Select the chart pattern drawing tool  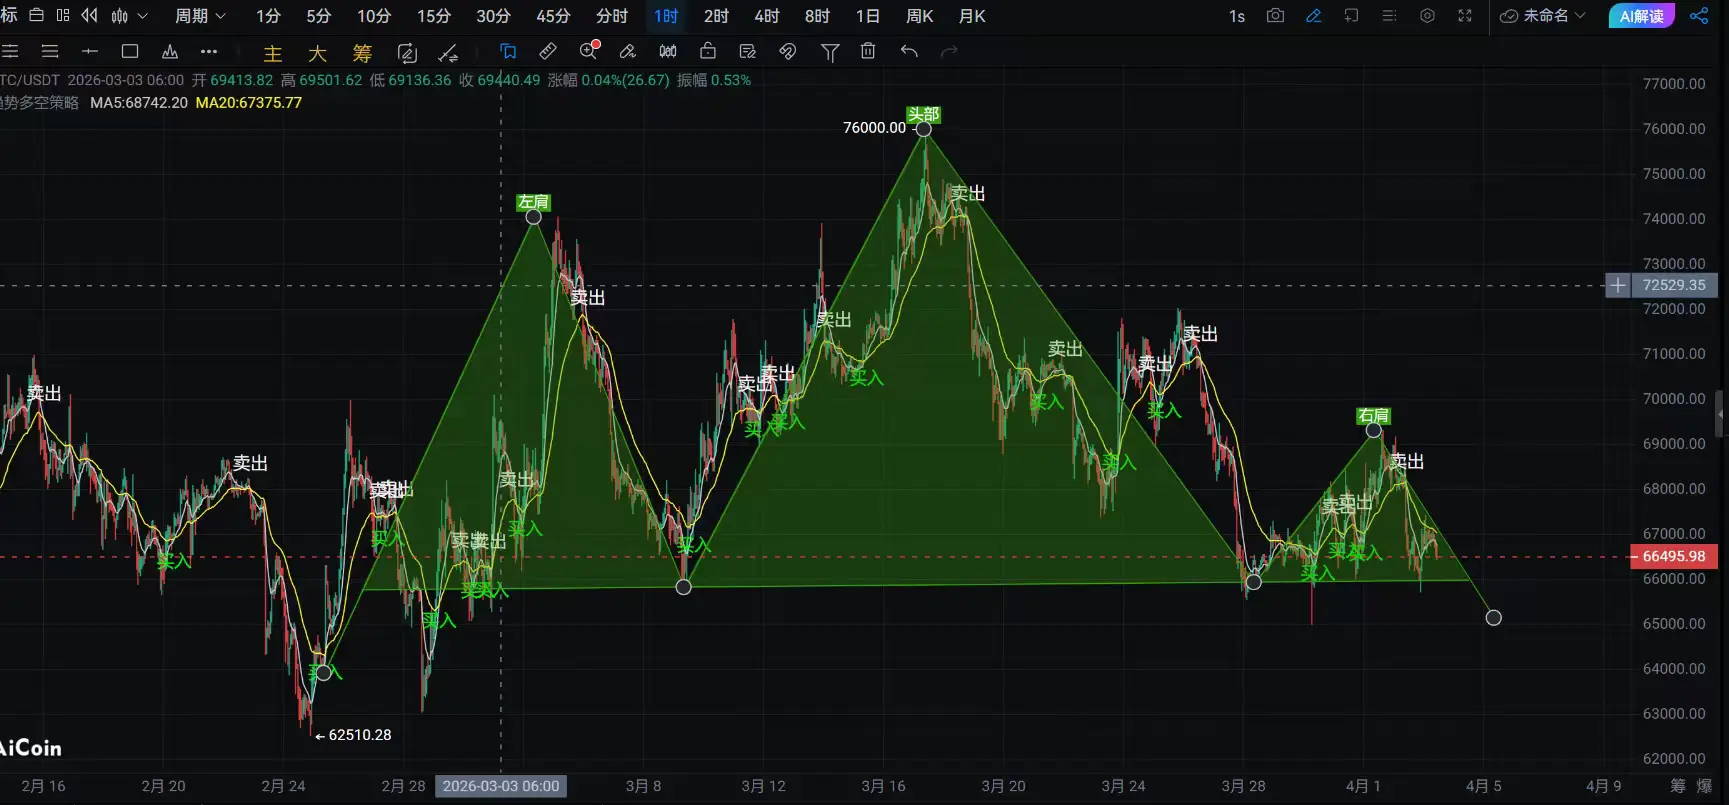click(x=170, y=52)
